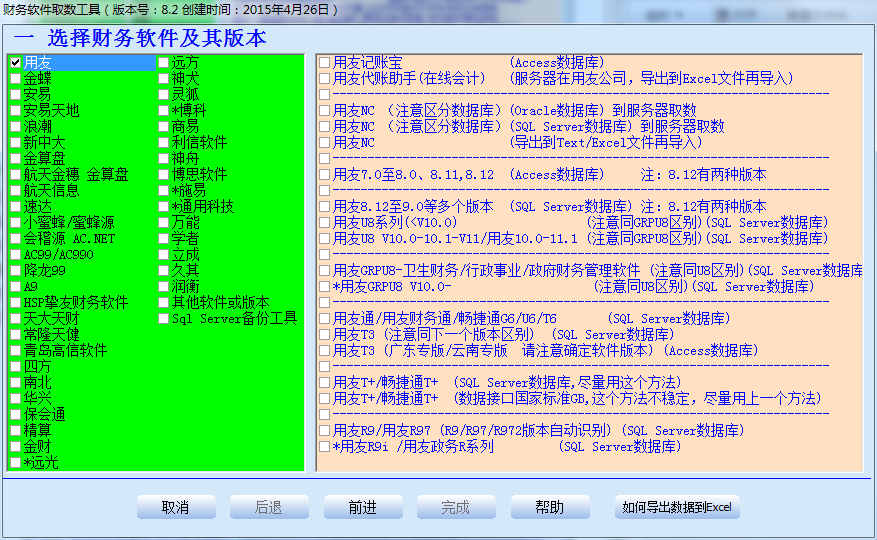Check the 久其 checkbox
The width and height of the screenshot is (877, 540).
(163, 271)
